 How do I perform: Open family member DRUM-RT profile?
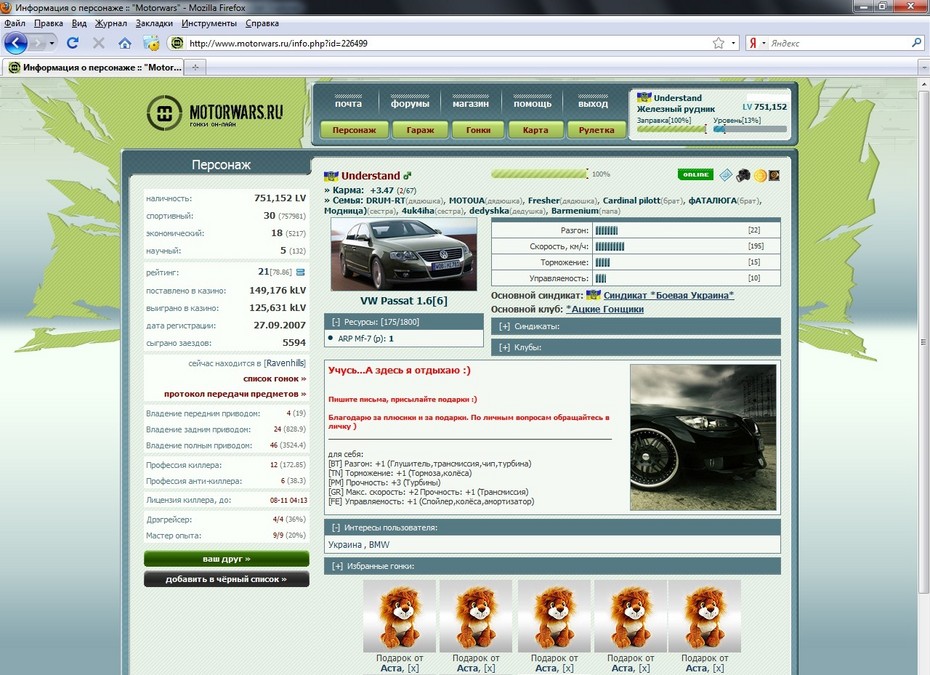pos(385,200)
